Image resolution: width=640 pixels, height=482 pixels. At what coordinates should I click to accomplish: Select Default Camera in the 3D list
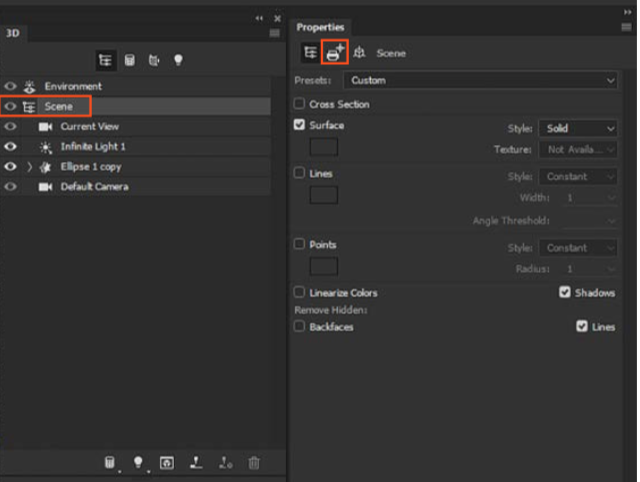[94, 187]
